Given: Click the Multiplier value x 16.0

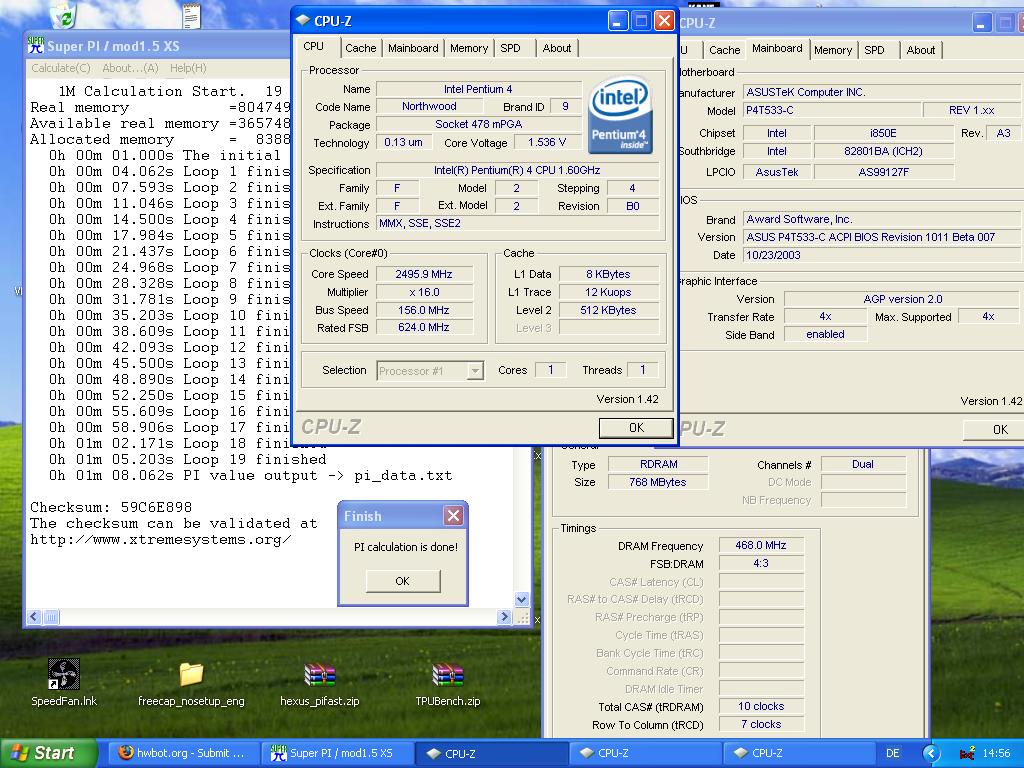Looking at the screenshot, I should (x=424, y=293).
